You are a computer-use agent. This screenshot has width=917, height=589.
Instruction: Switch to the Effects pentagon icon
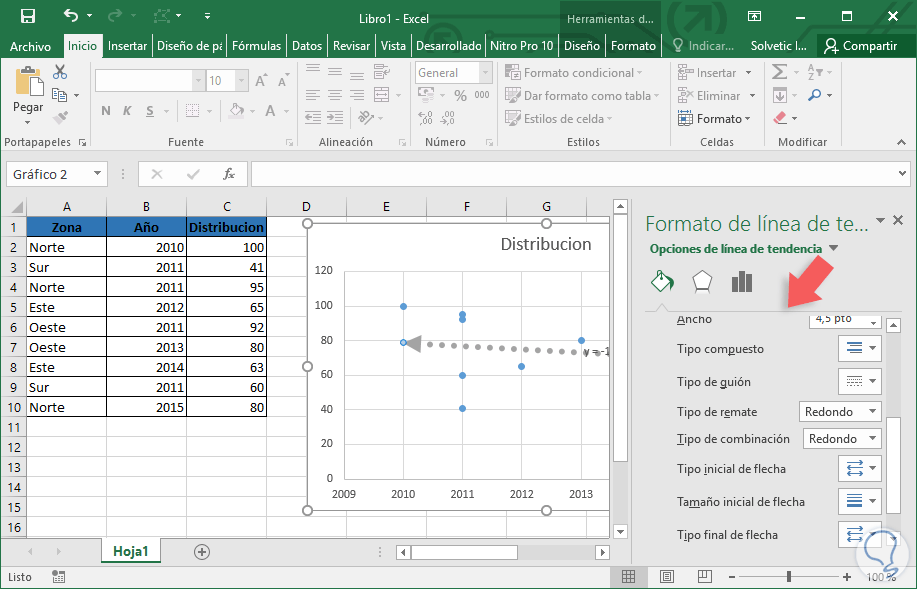(x=702, y=282)
